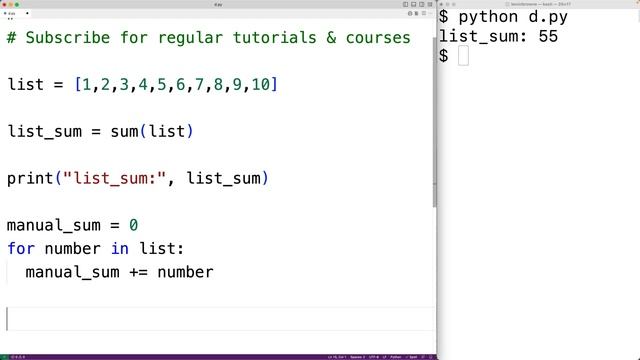Change indentation via Spaces status item
Screen dimensions: 640x360
[358, 357]
